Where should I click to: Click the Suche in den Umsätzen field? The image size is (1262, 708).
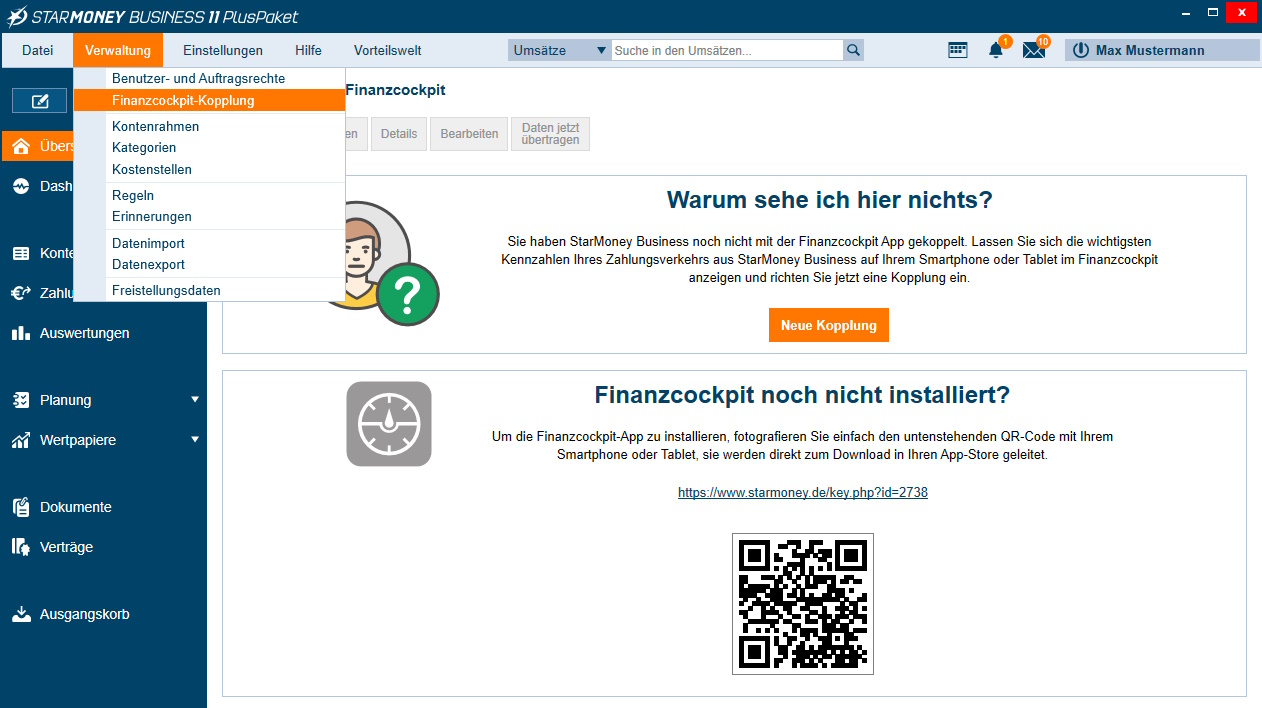[726, 50]
